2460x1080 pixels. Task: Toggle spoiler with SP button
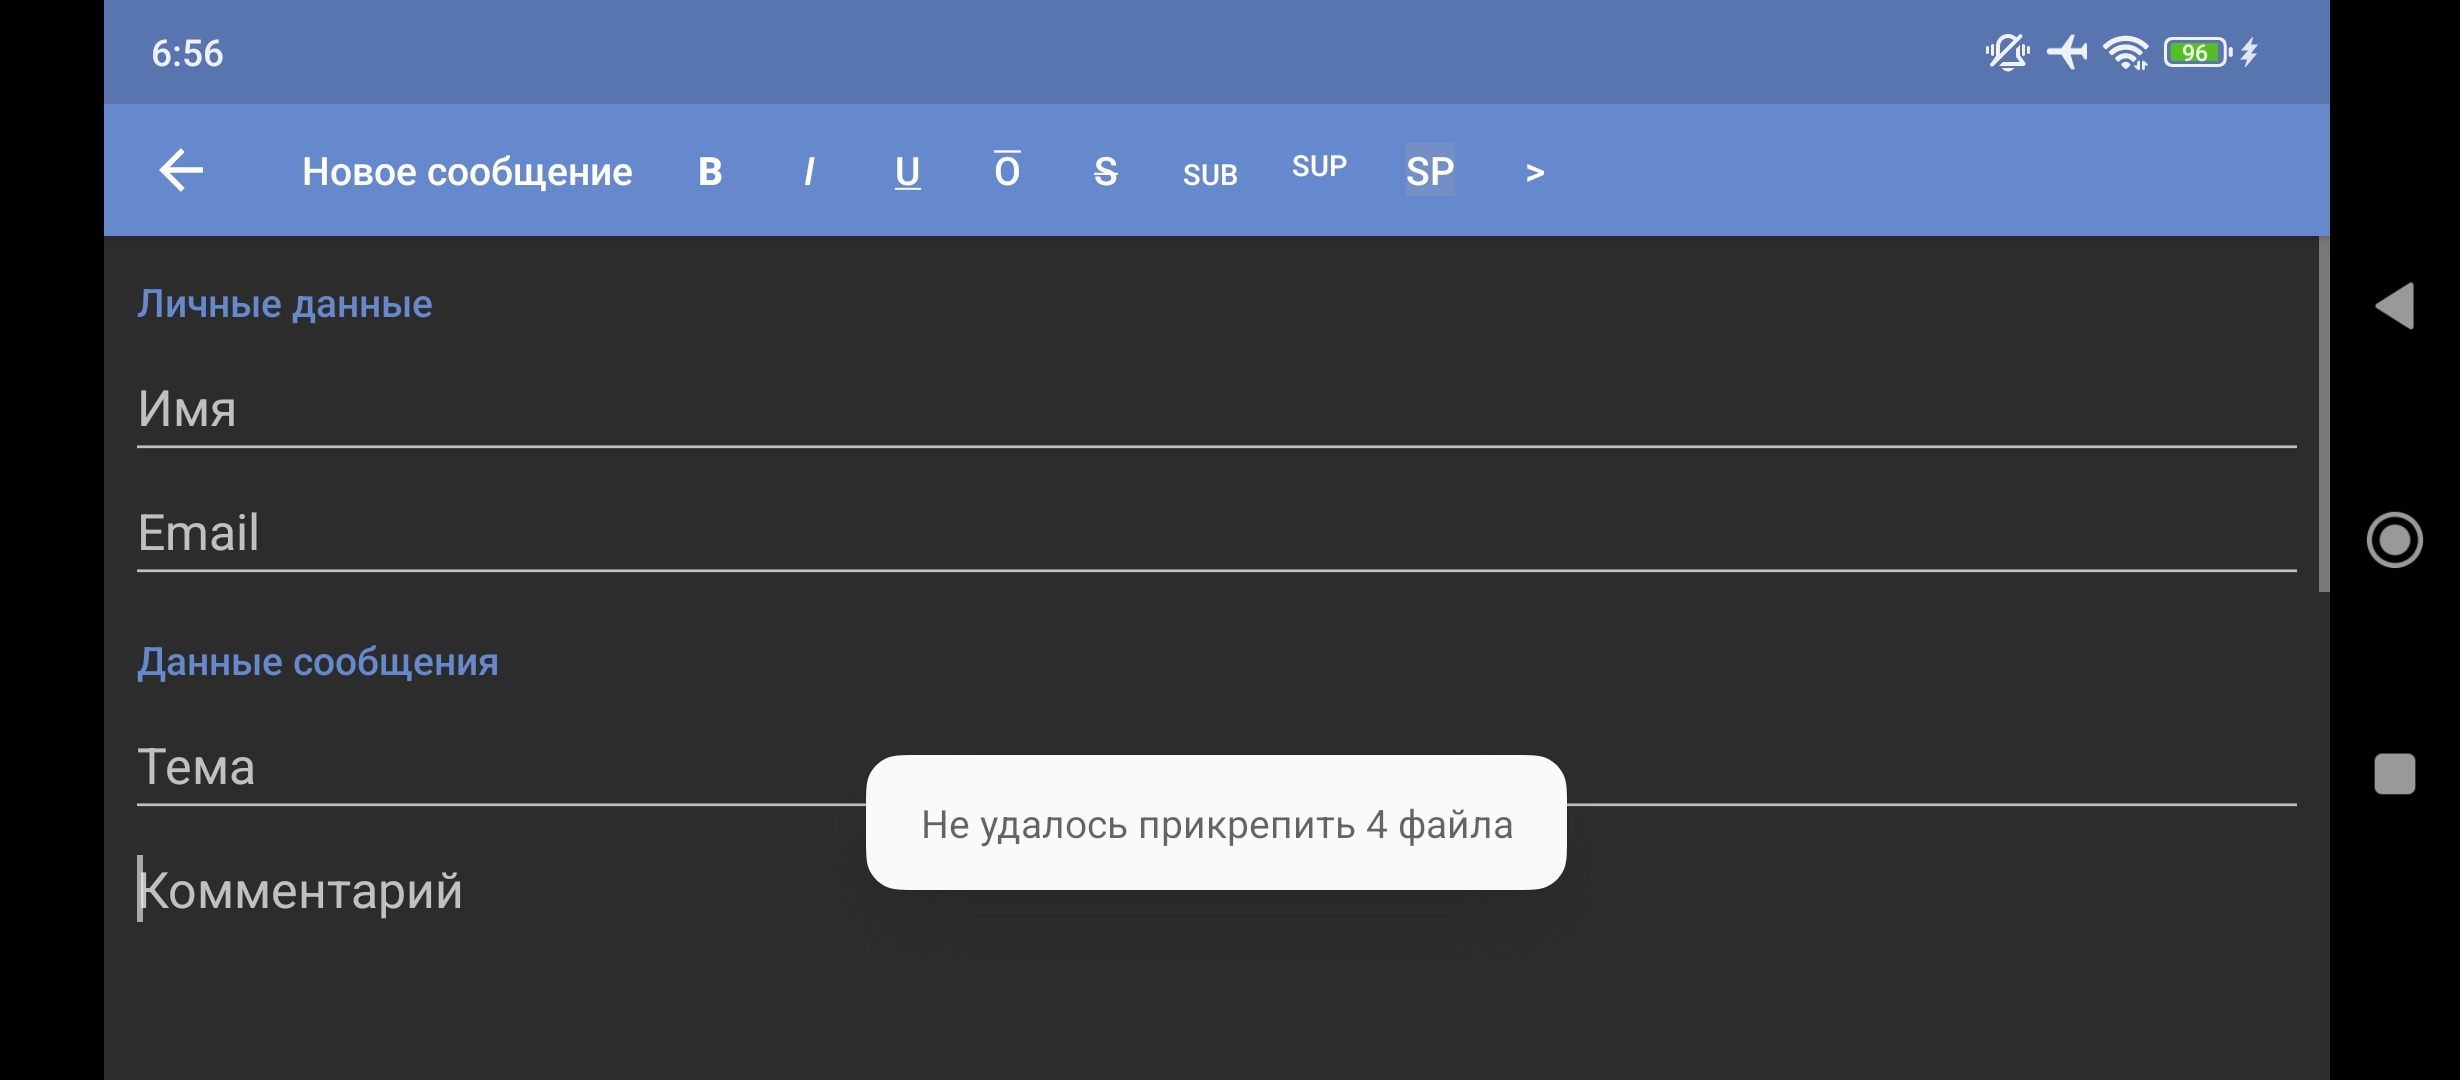point(1430,172)
